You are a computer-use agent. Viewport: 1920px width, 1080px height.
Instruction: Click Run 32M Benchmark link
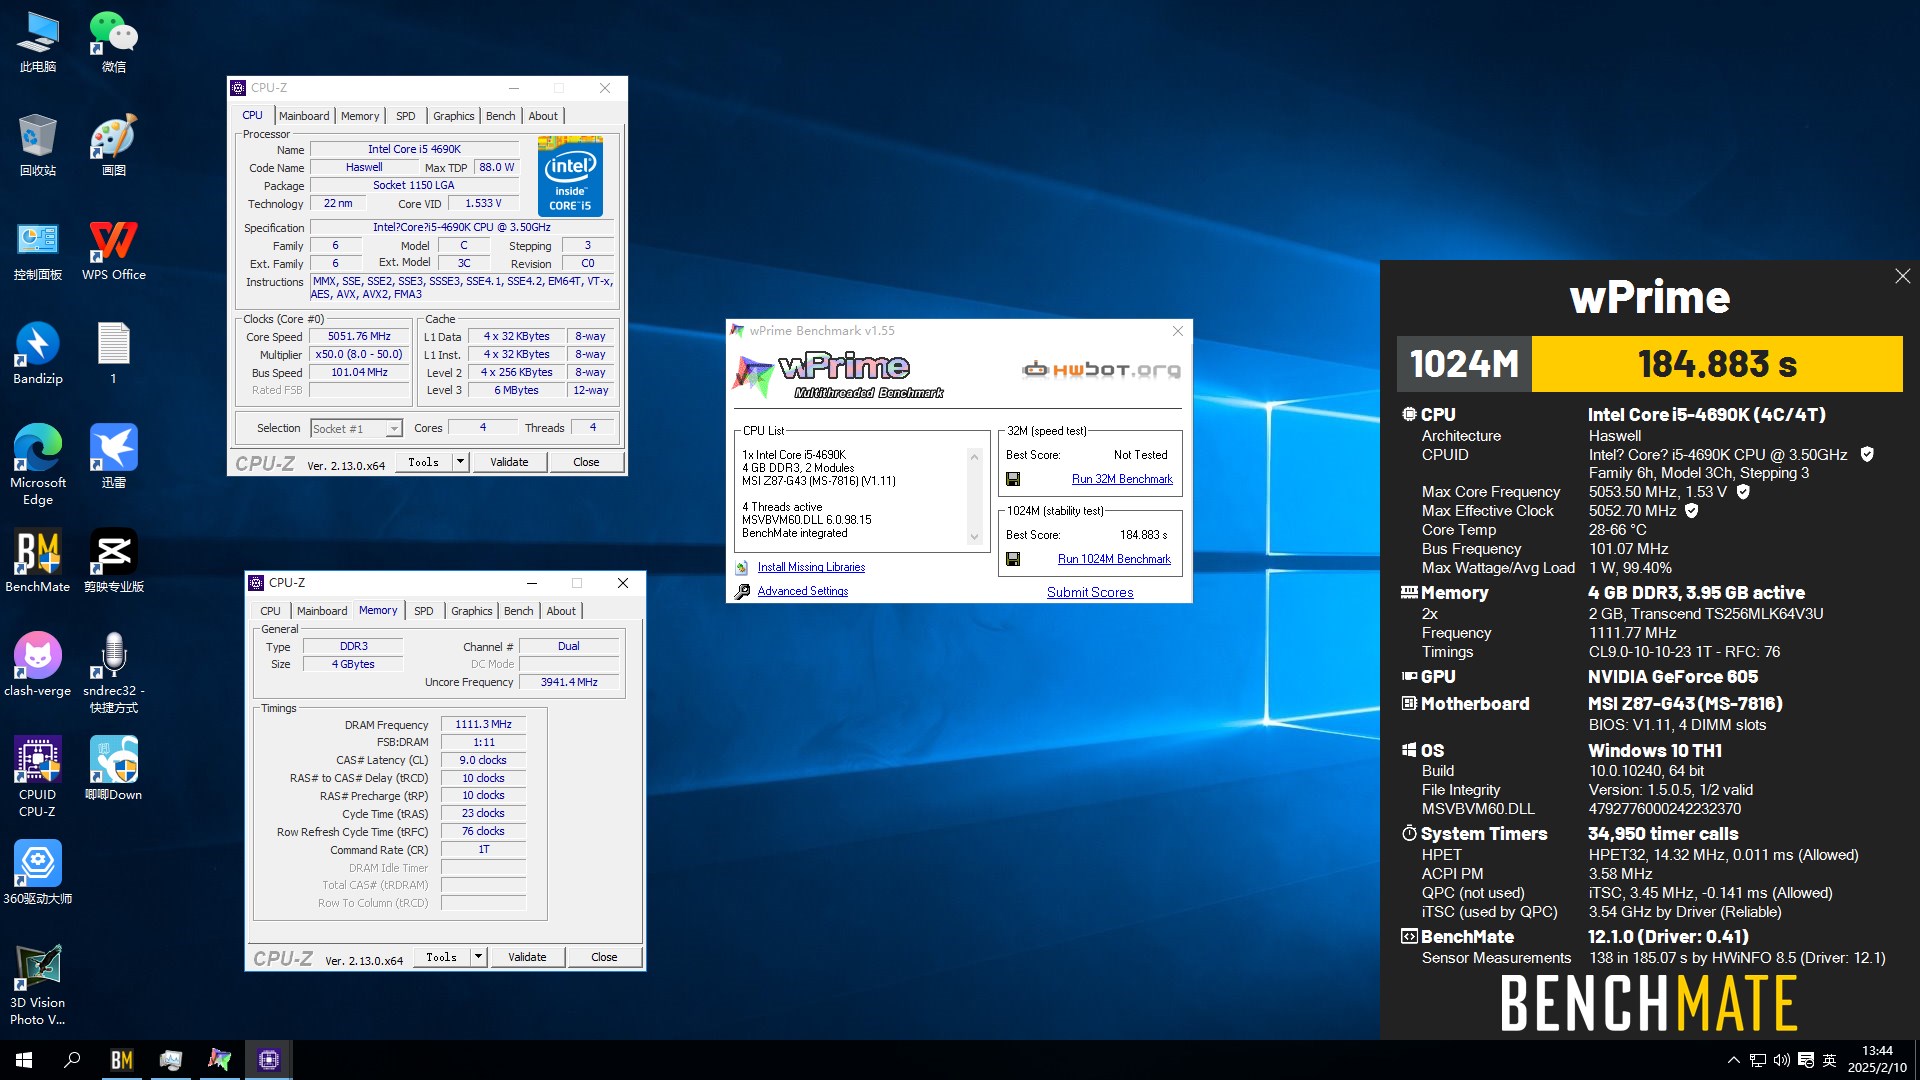(x=1122, y=479)
